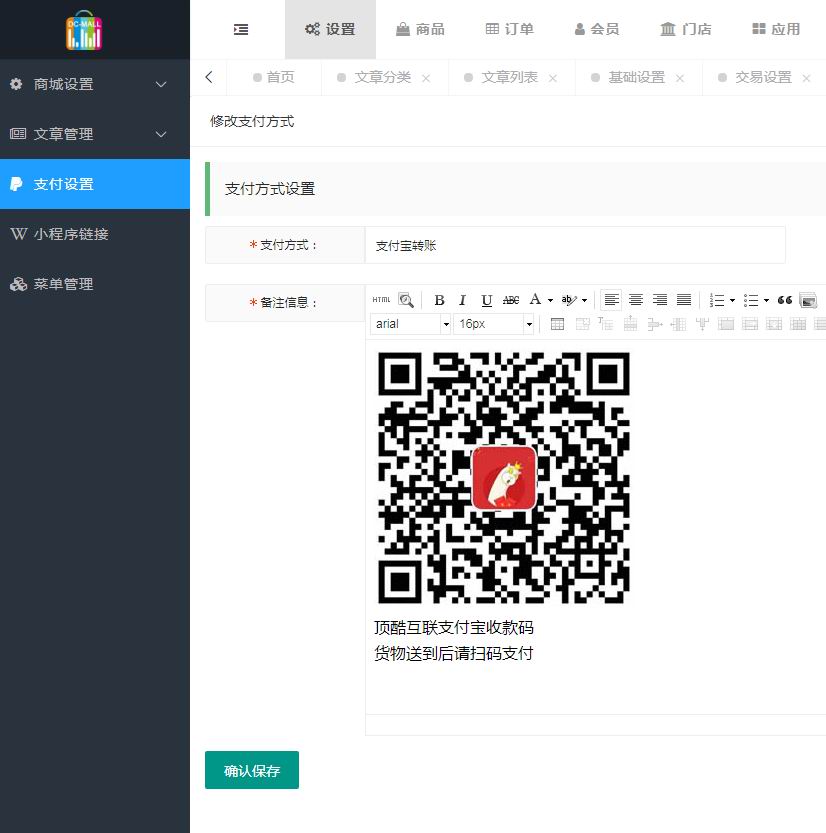Align text left

pos(611,300)
